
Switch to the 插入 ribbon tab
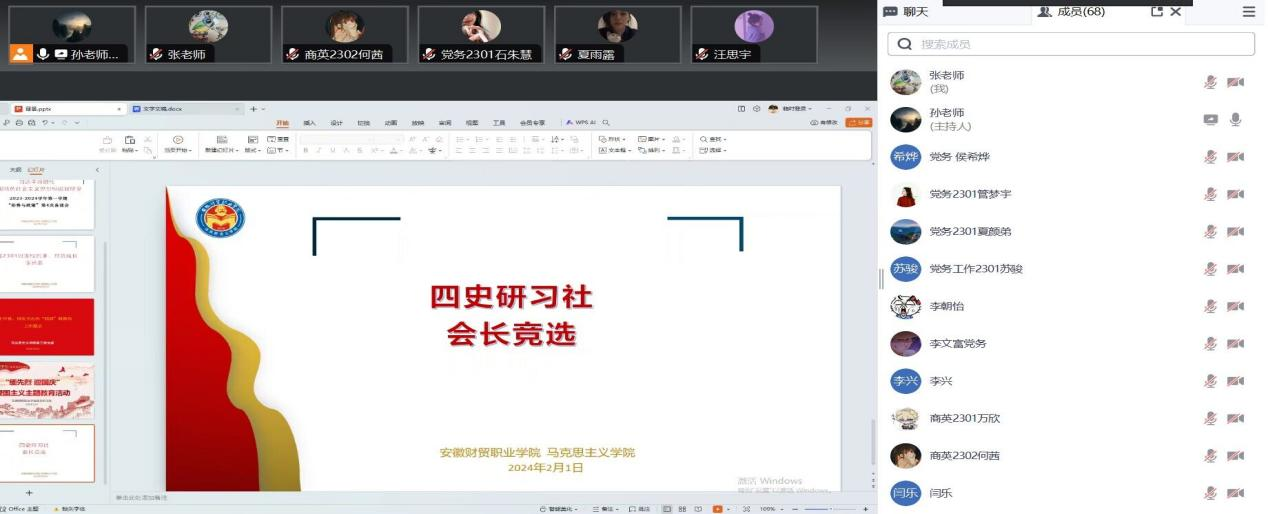coord(309,123)
